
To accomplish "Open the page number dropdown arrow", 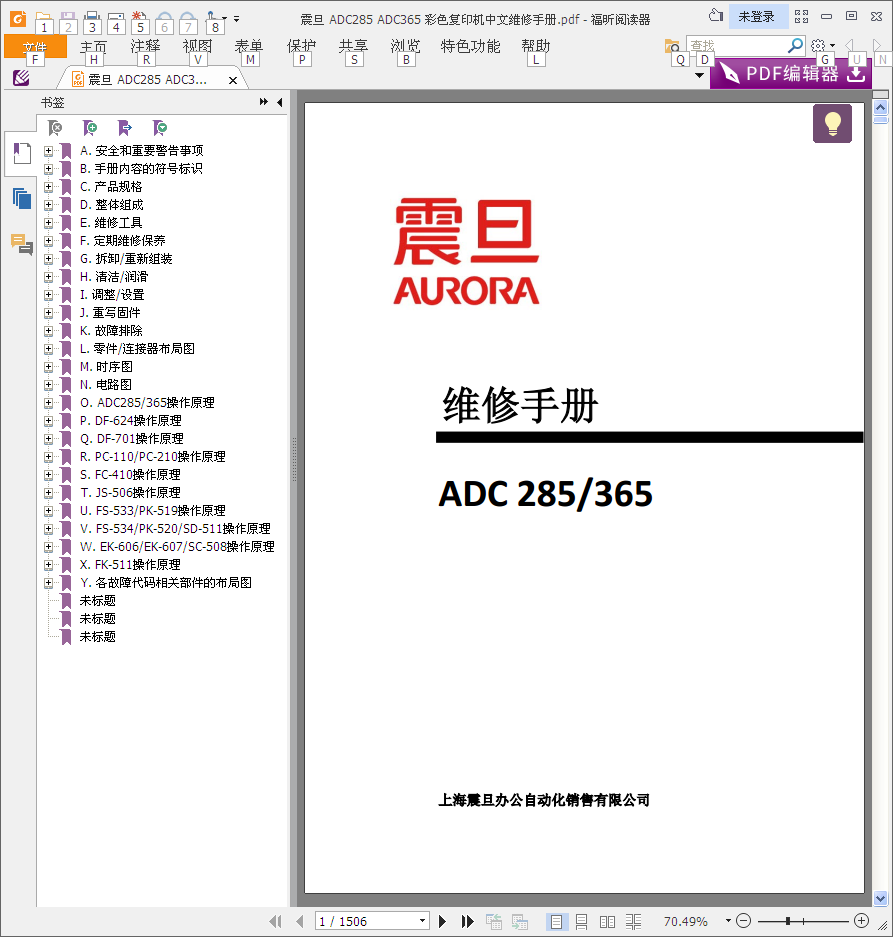I will [422, 921].
